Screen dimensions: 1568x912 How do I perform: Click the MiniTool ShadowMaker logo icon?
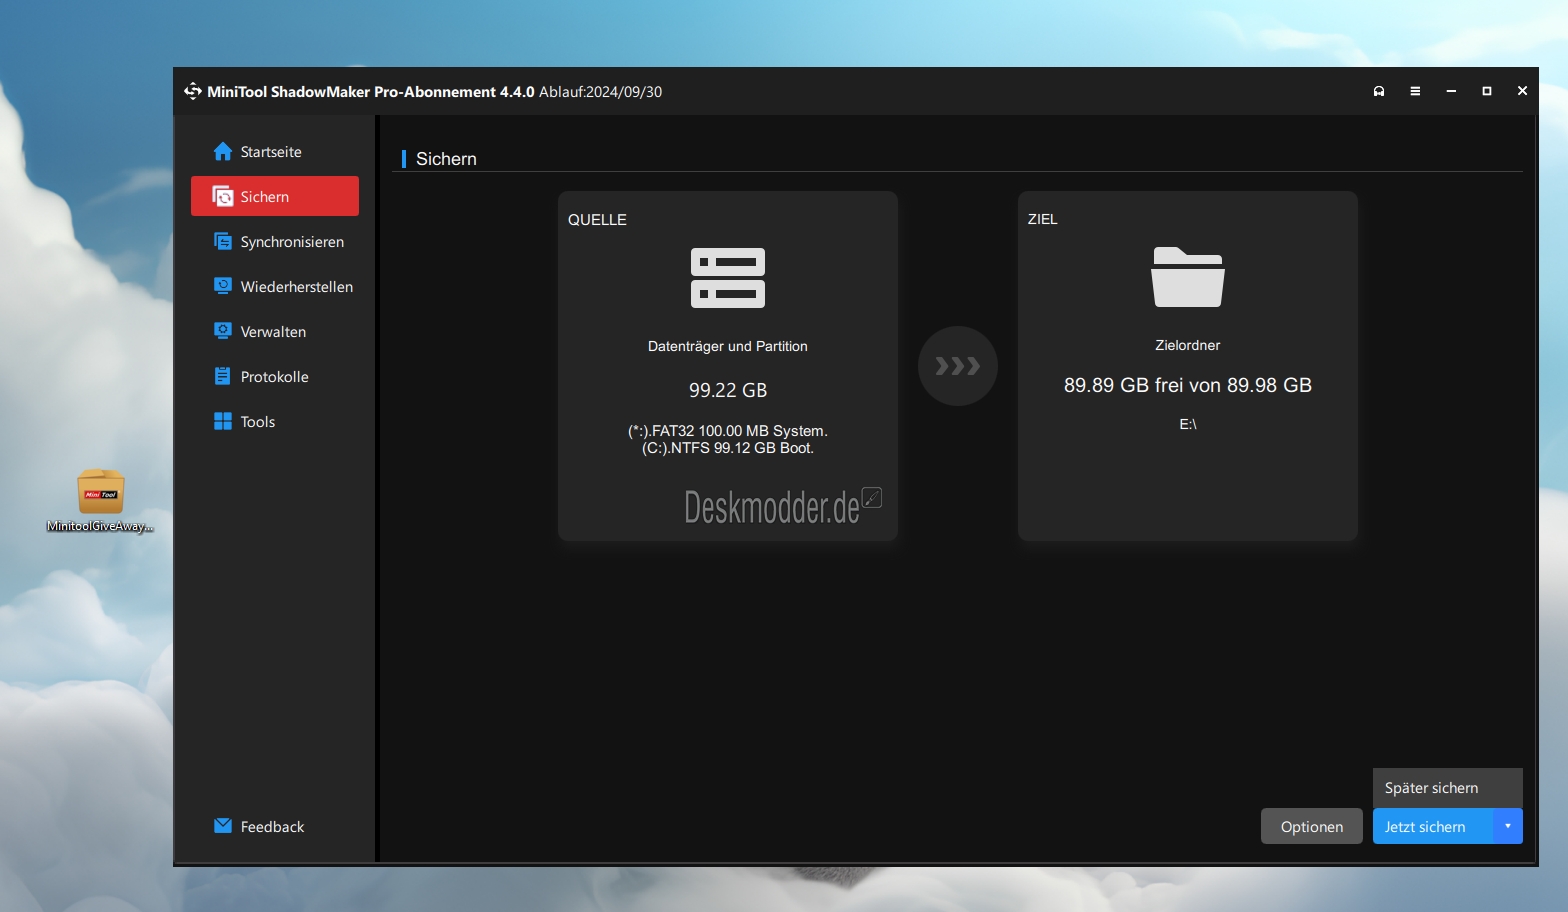(193, 91)
